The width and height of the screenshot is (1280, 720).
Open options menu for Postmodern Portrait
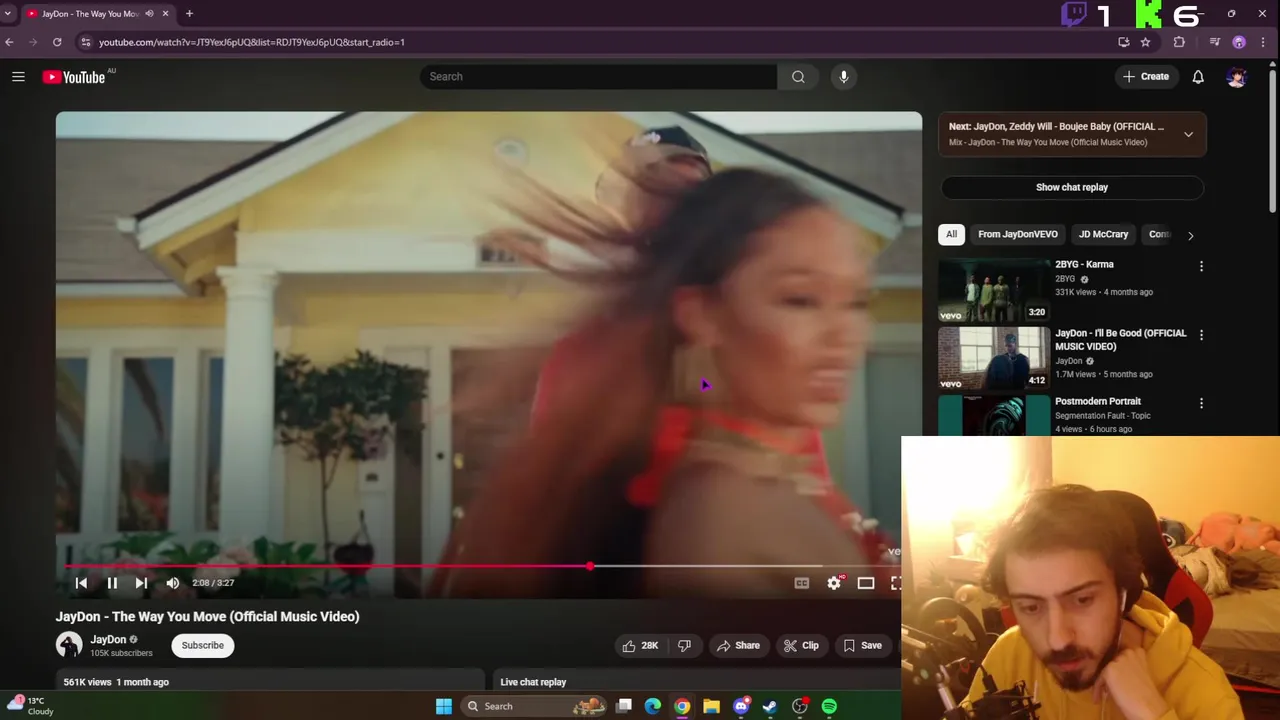click(x=1201, y=403)
